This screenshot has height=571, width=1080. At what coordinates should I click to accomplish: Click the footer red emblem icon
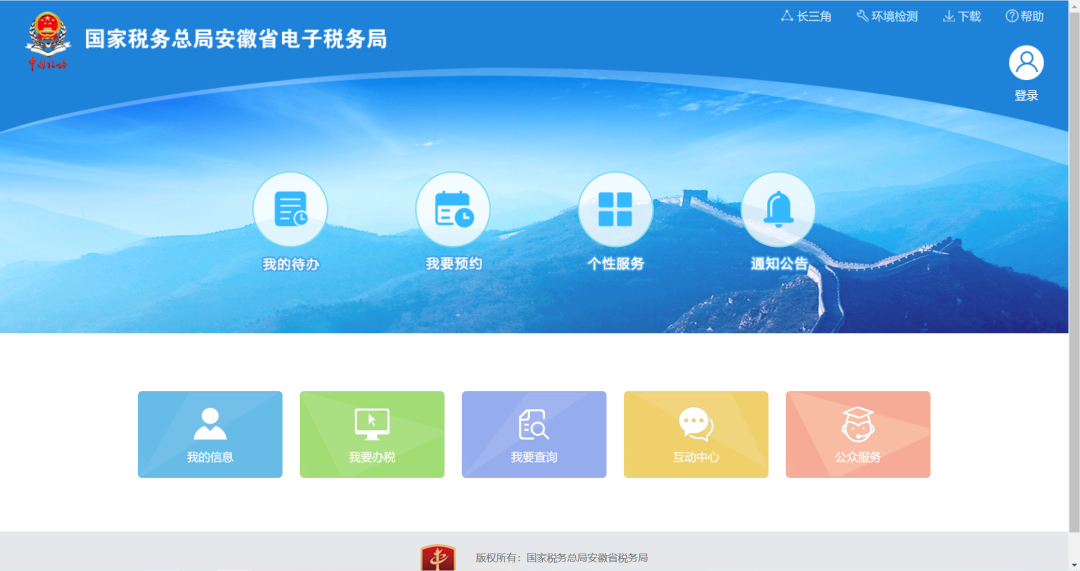tap(438, 558)
